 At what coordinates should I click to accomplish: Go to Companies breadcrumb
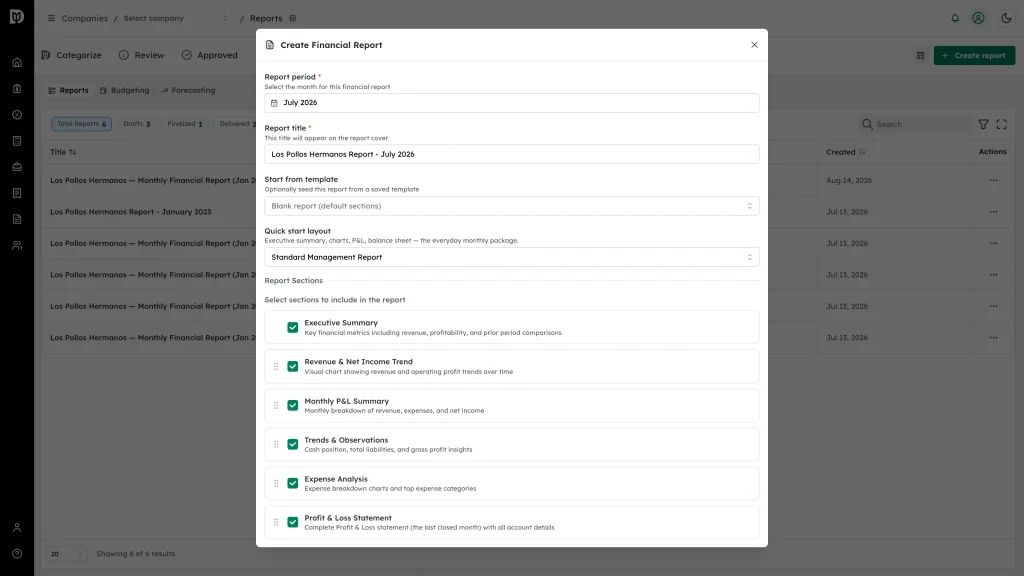84,18
